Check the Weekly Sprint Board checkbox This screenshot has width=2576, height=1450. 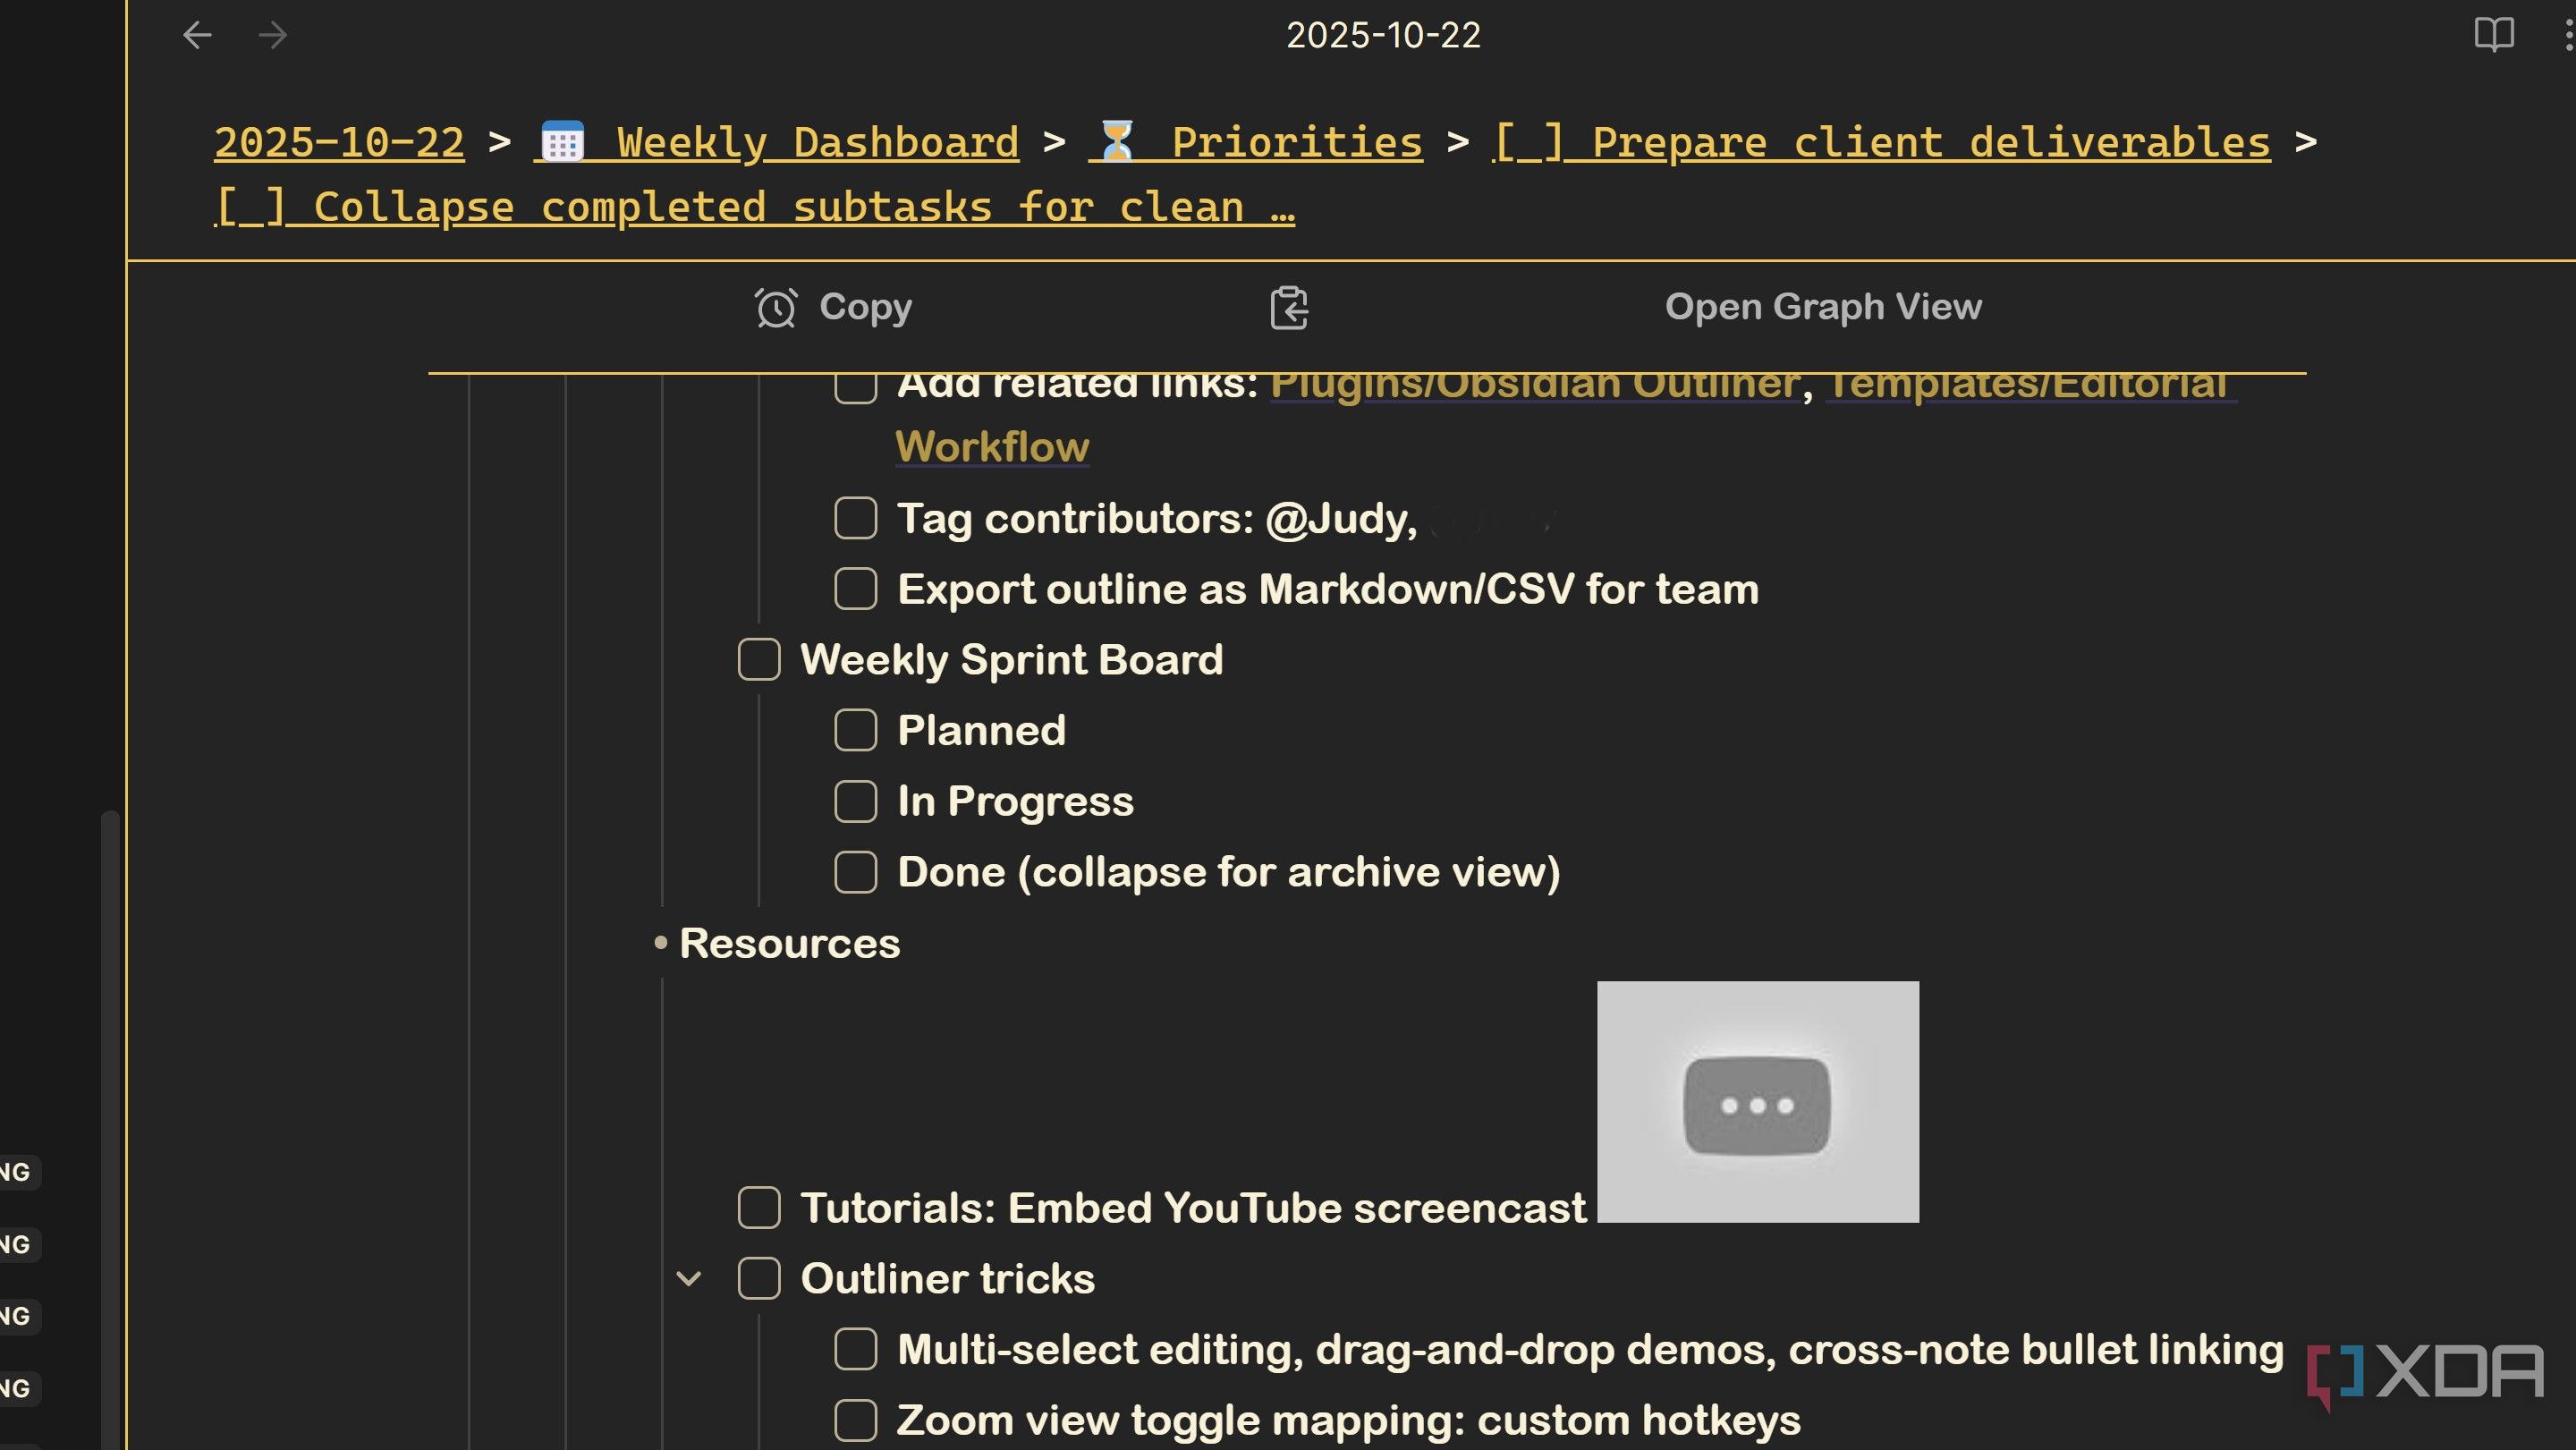pos(759,660)
